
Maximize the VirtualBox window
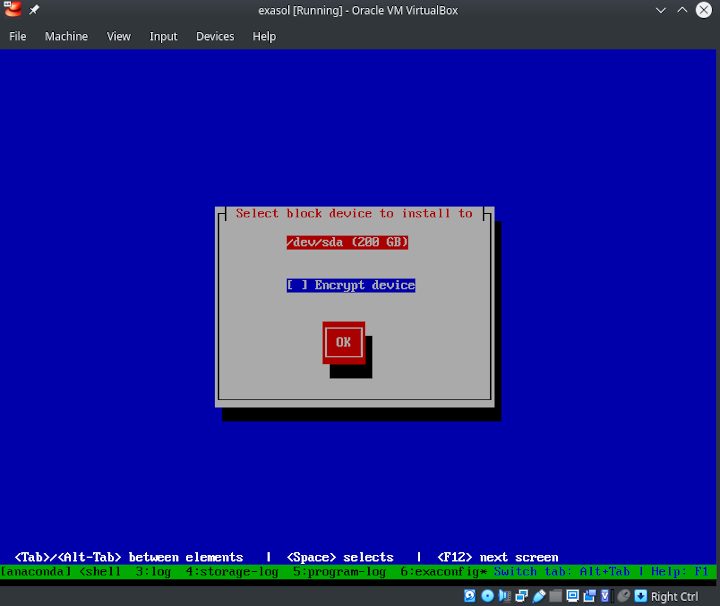tap(682, 10)
